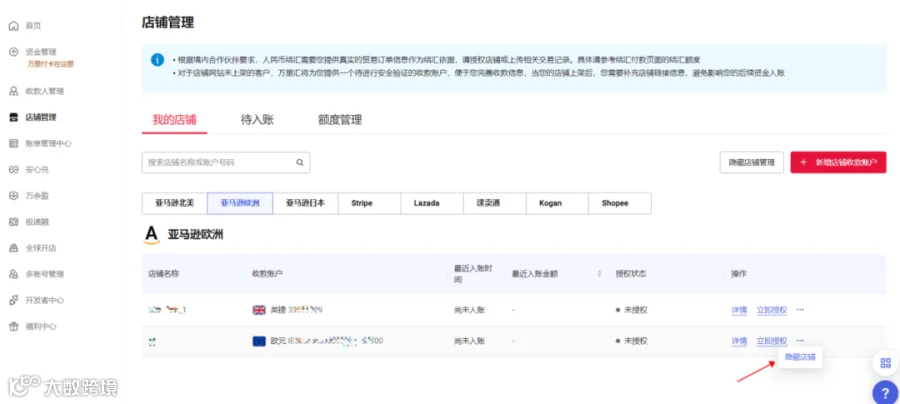The image size is (900, 404).
Task: Click 尚未入账 in the 欧元 row
Action: point(469,341)
